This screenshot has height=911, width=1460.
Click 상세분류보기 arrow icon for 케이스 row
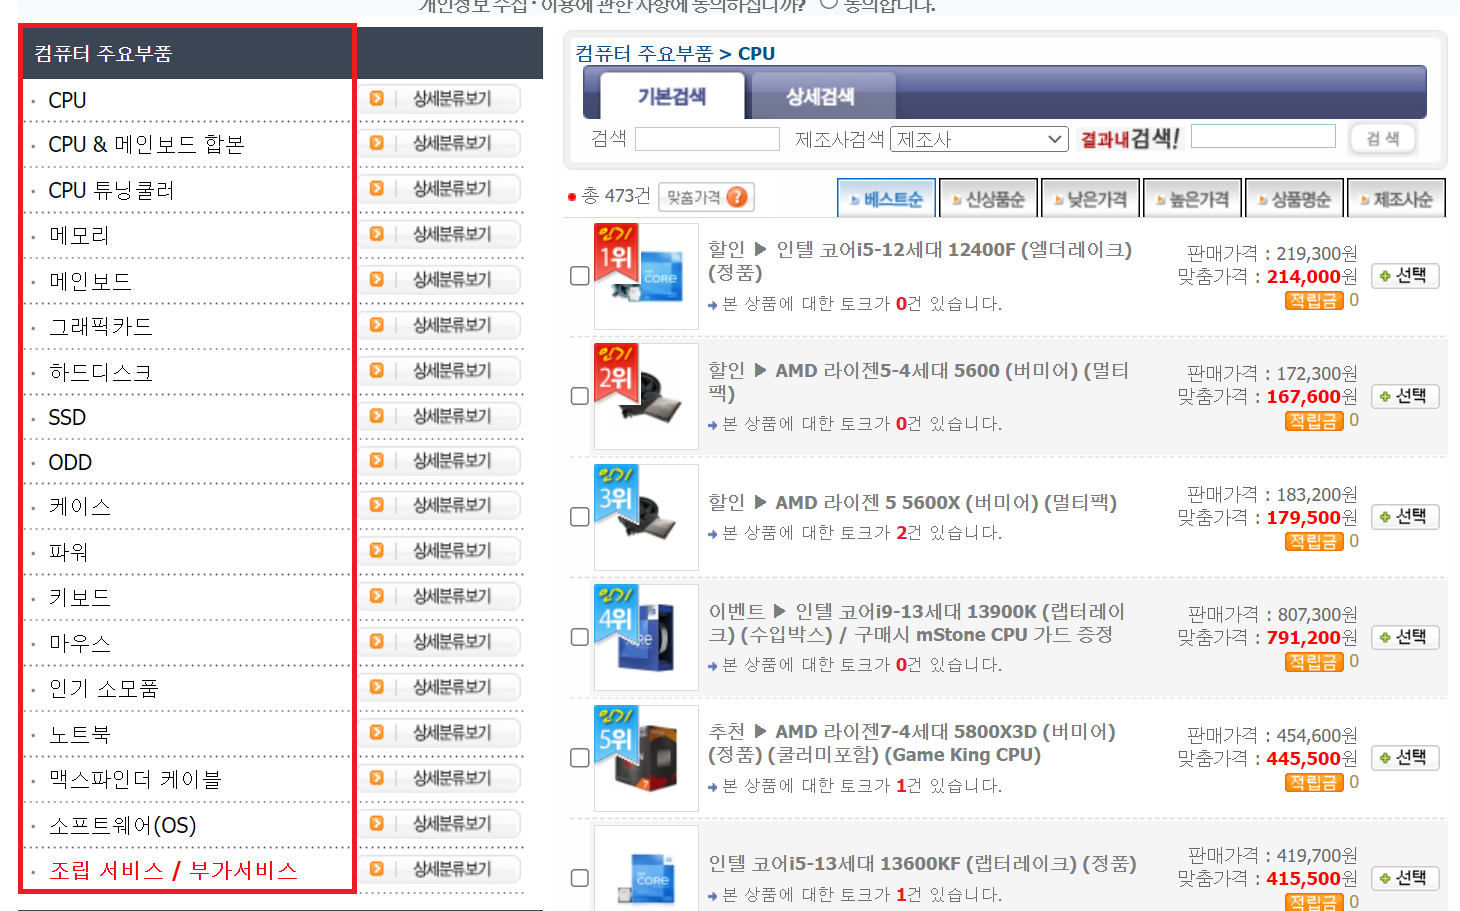point(377,505)
